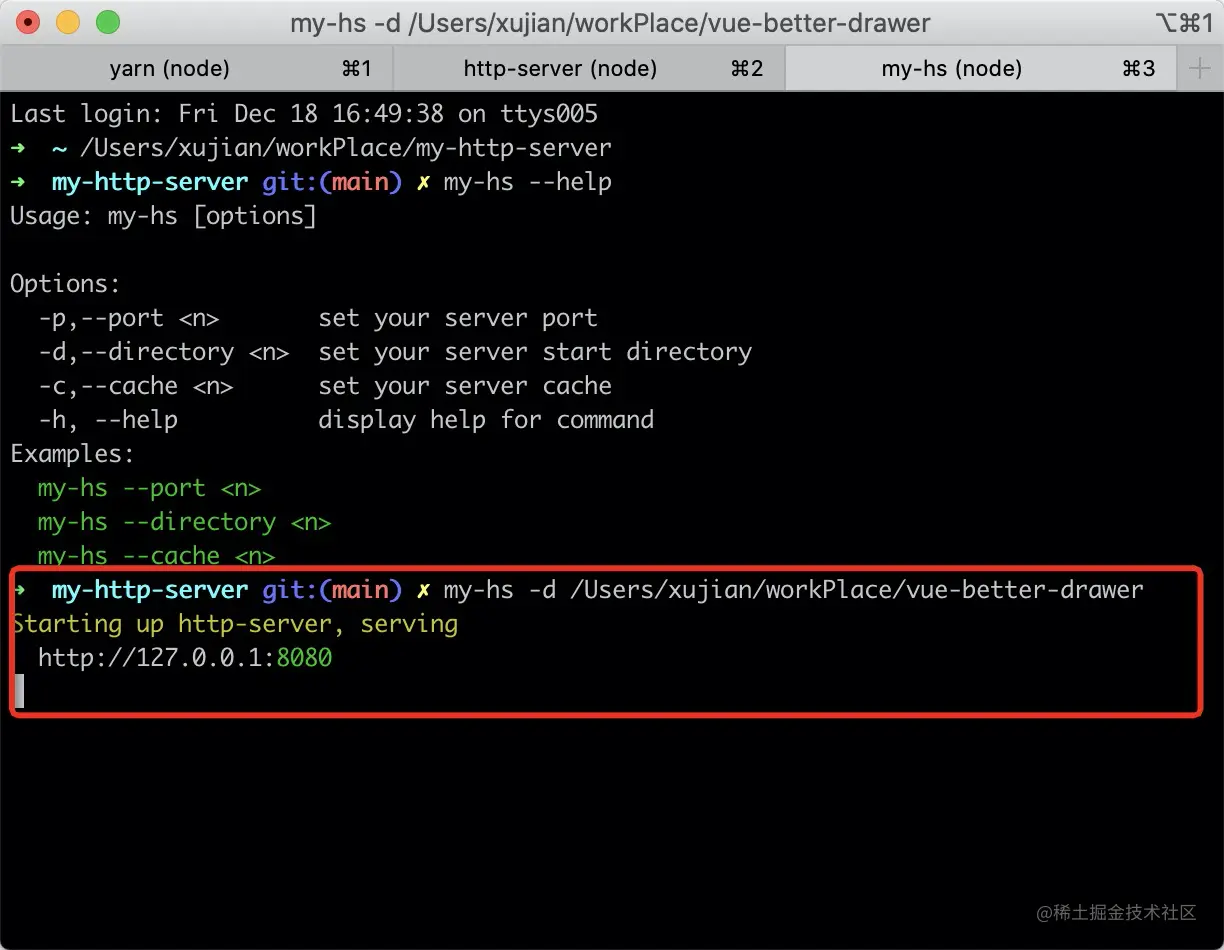Click the green 'my-hs --port <n>' example
1224x950 pixels.
coord(150,488)
